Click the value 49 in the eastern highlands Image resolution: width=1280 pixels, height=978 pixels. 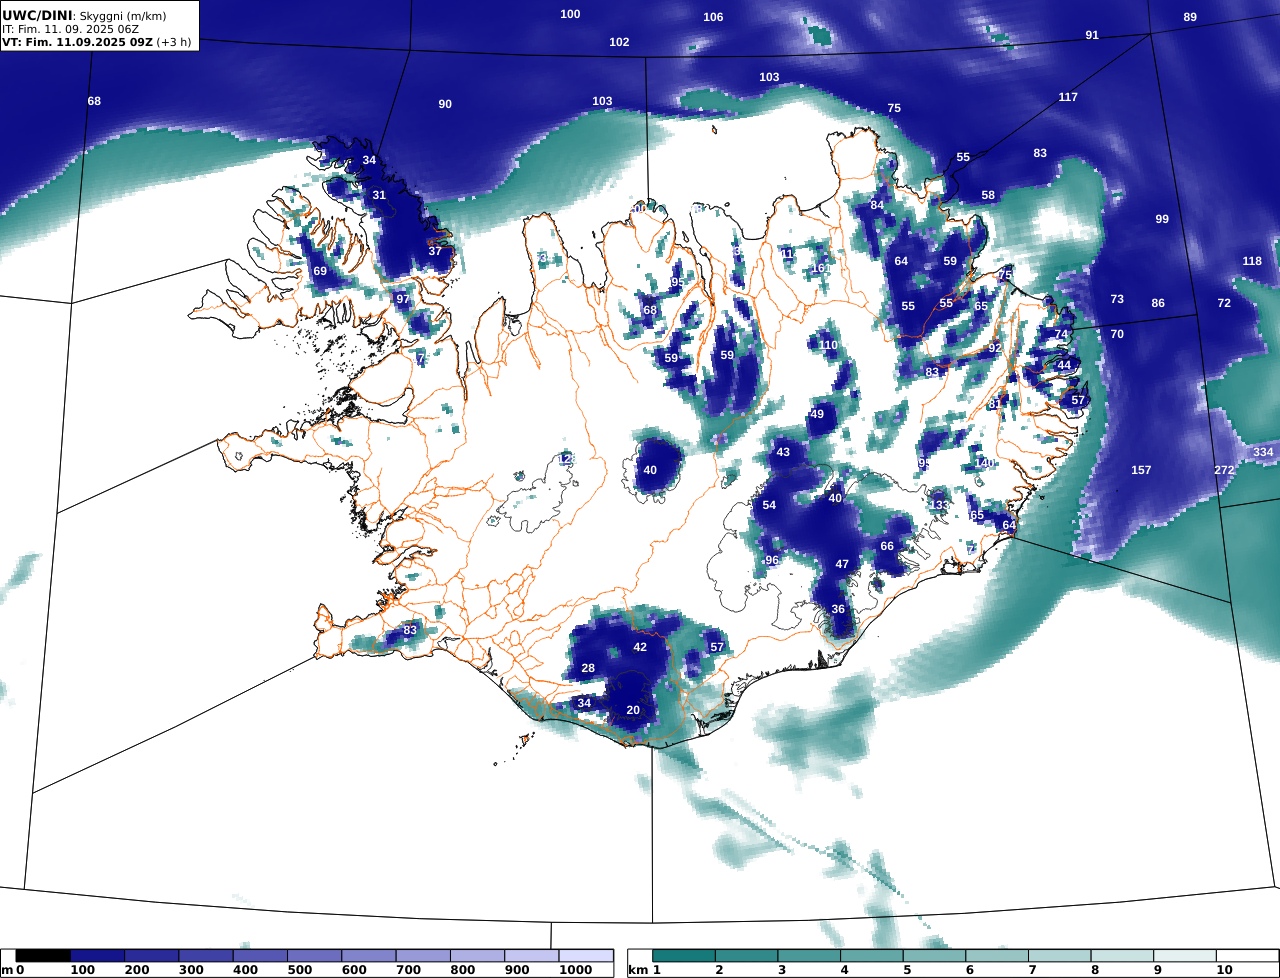[x=817, y=414]
